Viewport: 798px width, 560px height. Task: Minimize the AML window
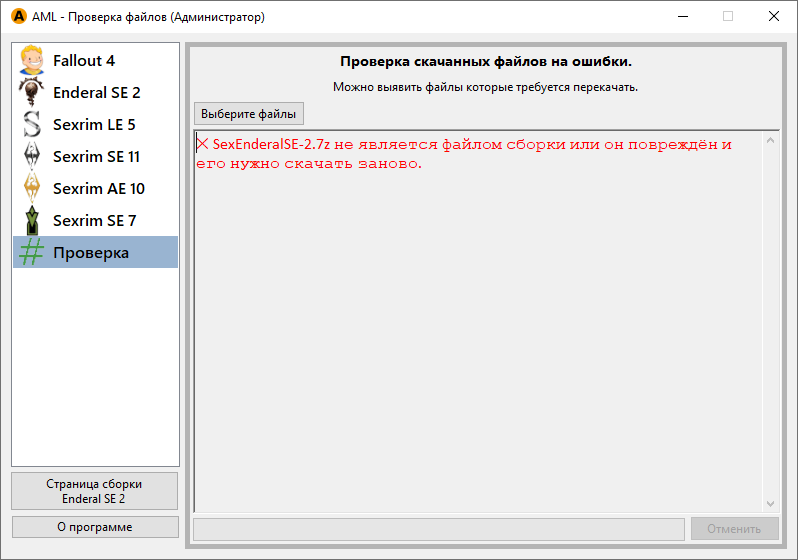(x=682, y=17)
